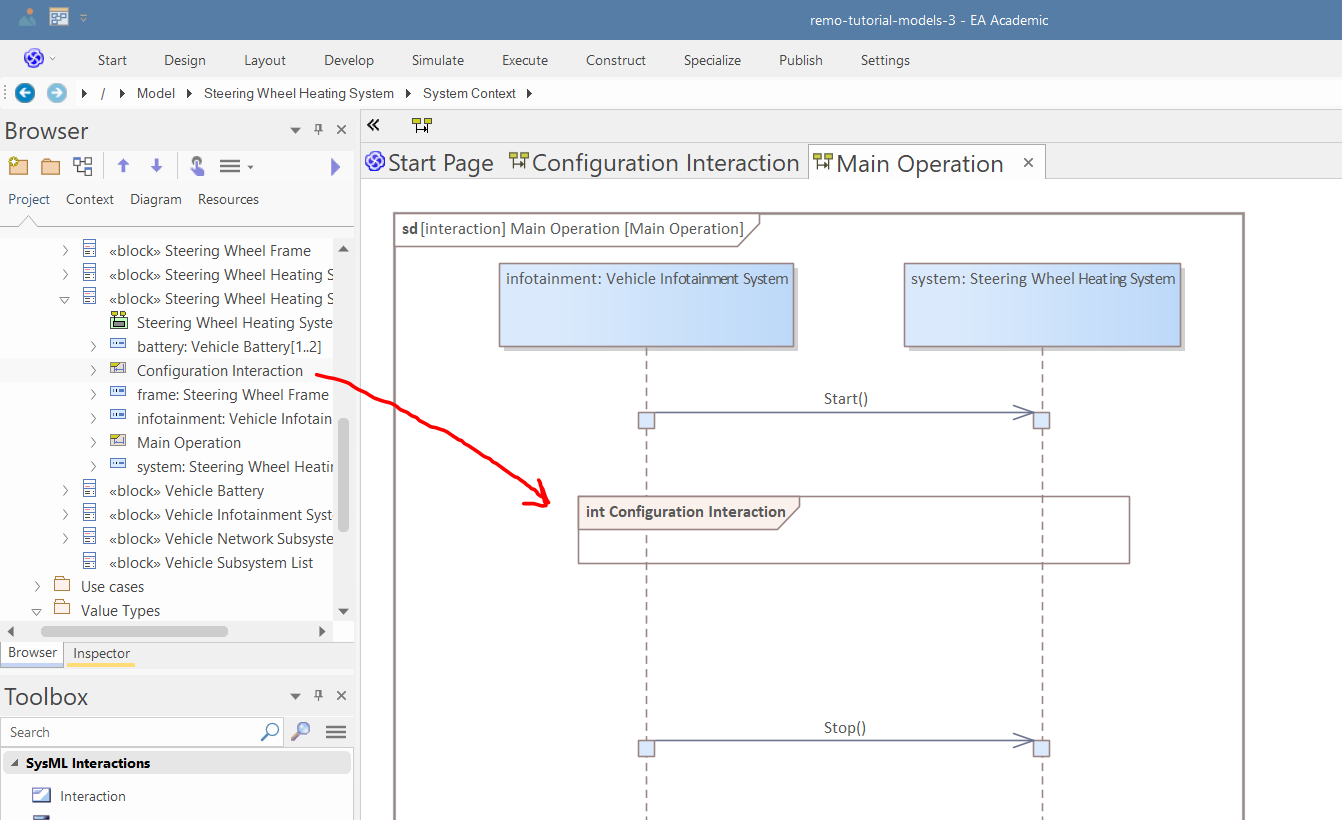The image size is (1342, 820).
Task: Click the blue back navigation arrow
Action: 25,93
